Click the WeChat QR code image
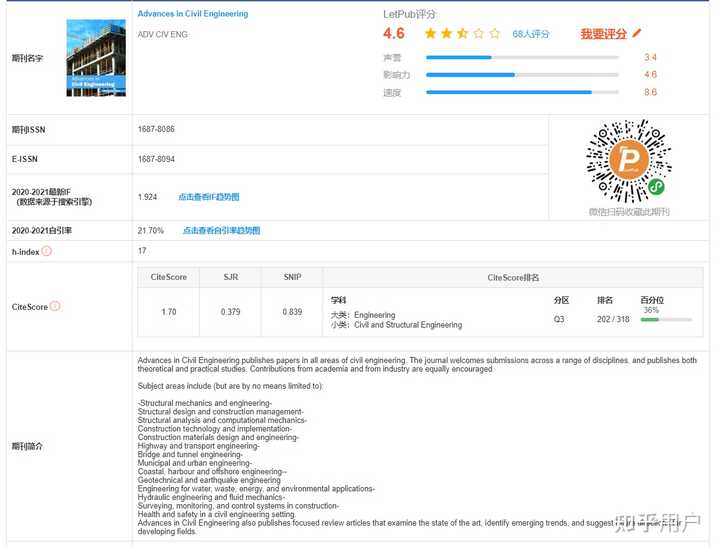Image resolution: width=720 pixels, height=547 pixels. point(629,161)
